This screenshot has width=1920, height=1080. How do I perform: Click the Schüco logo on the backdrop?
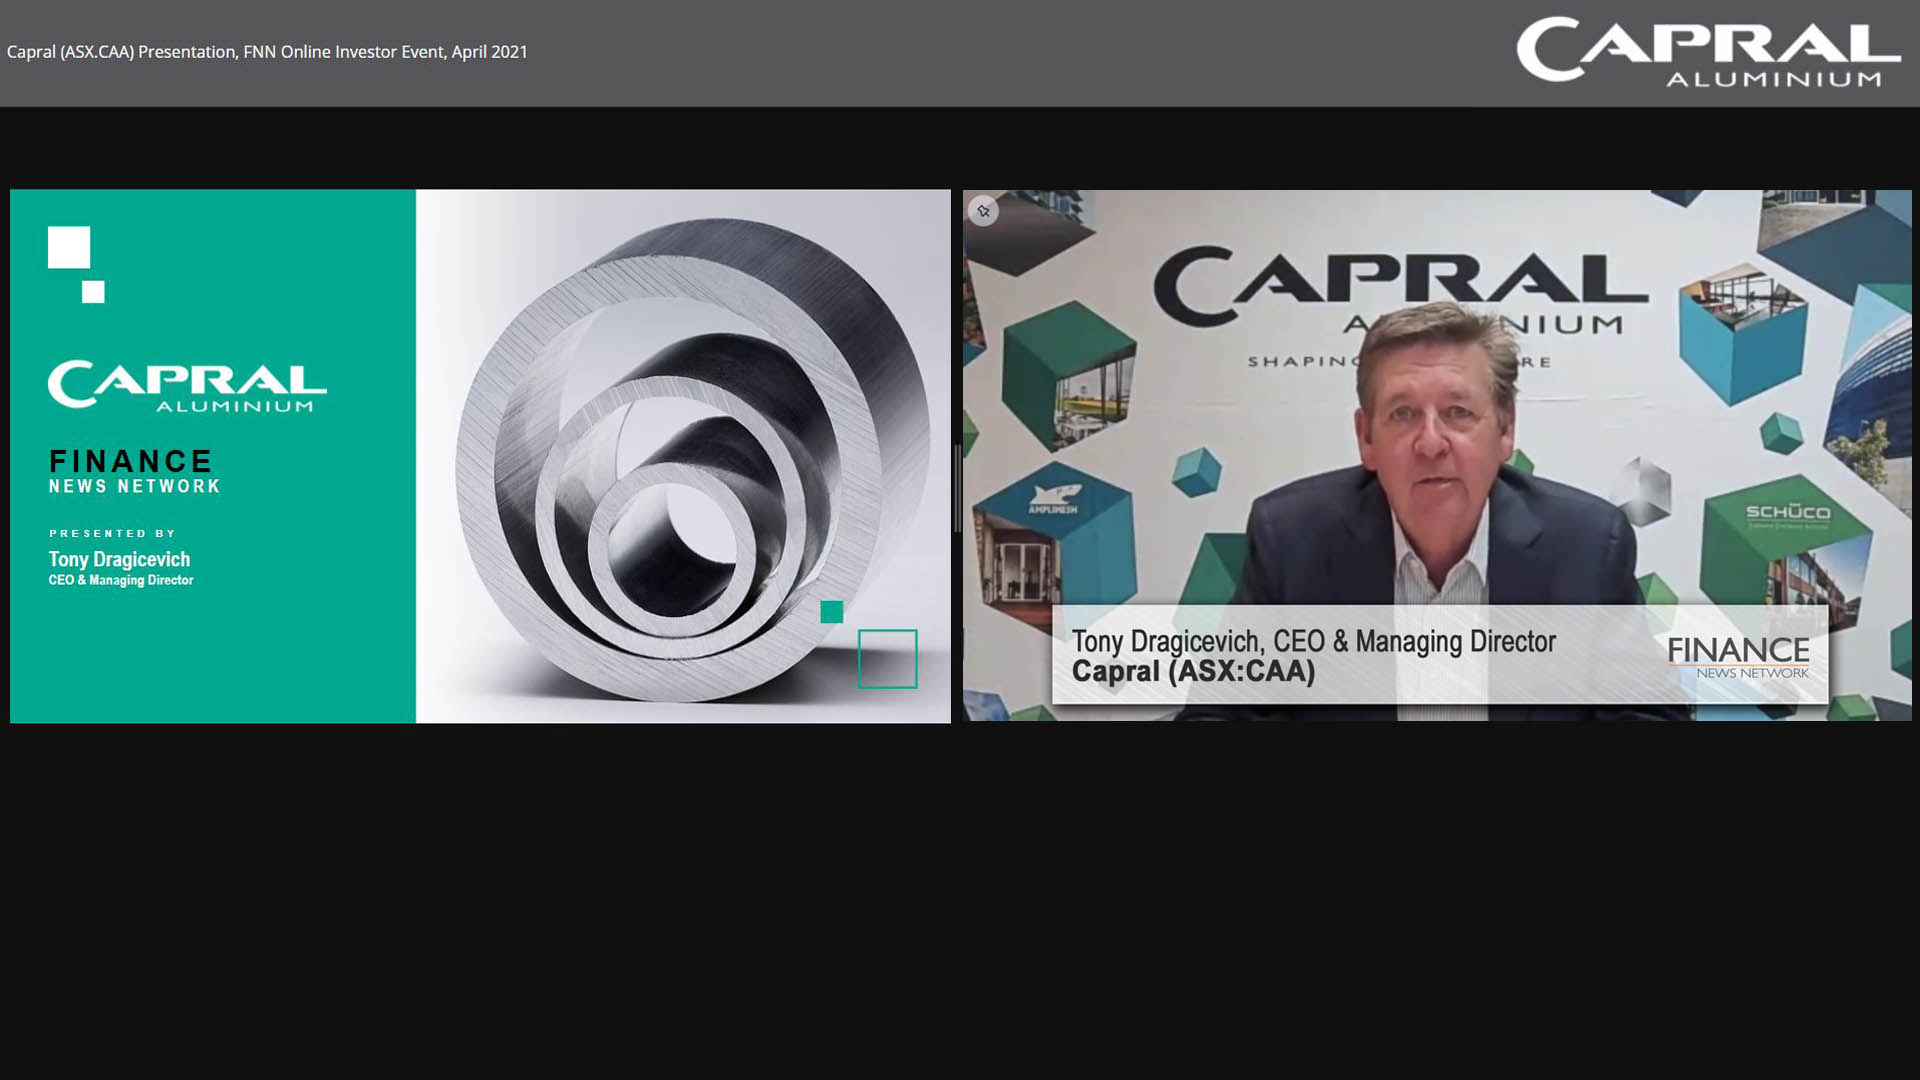pyautogui.click(x=1787, y=513)
